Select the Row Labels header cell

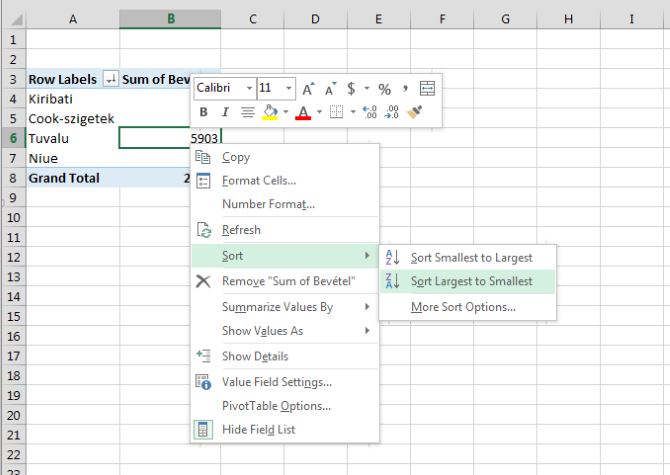click(73, 79)
